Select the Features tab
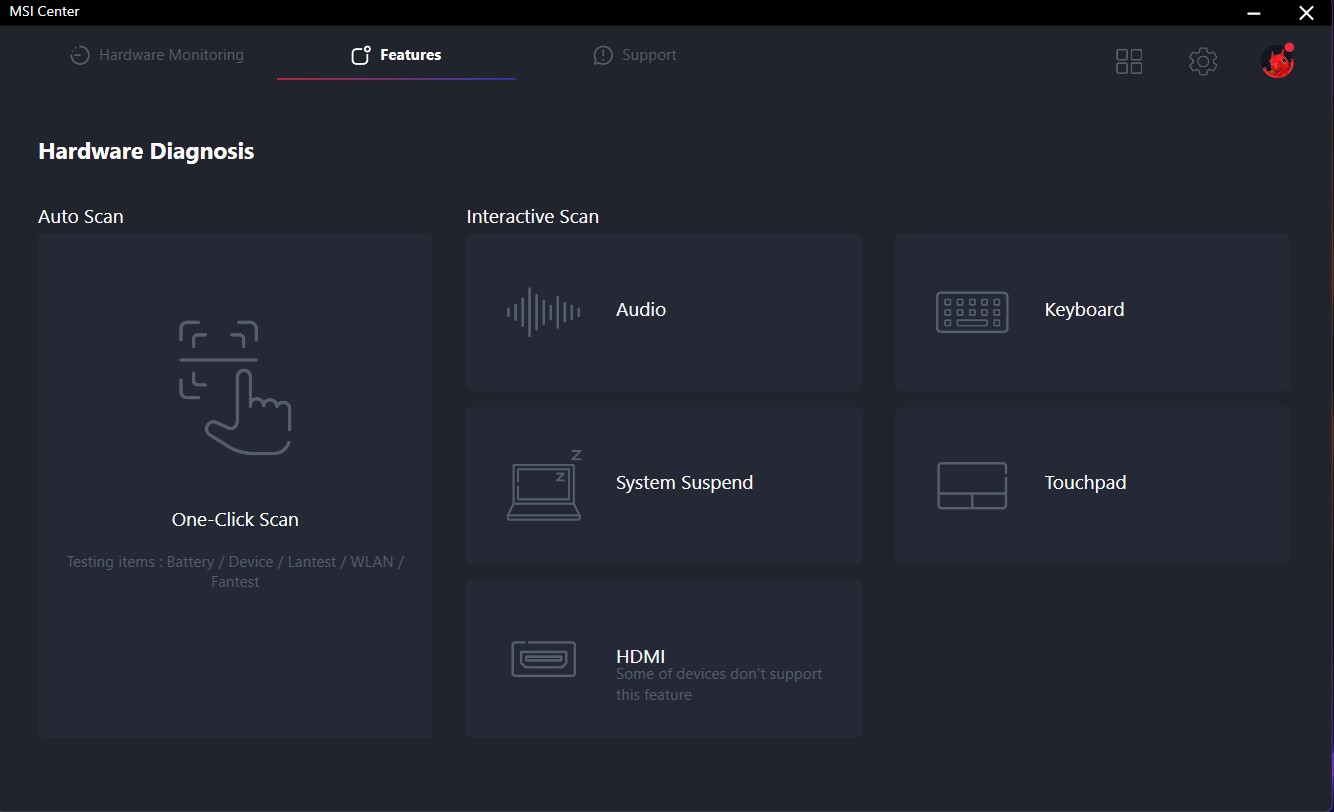1334x812 pixels. coord(396,55)
